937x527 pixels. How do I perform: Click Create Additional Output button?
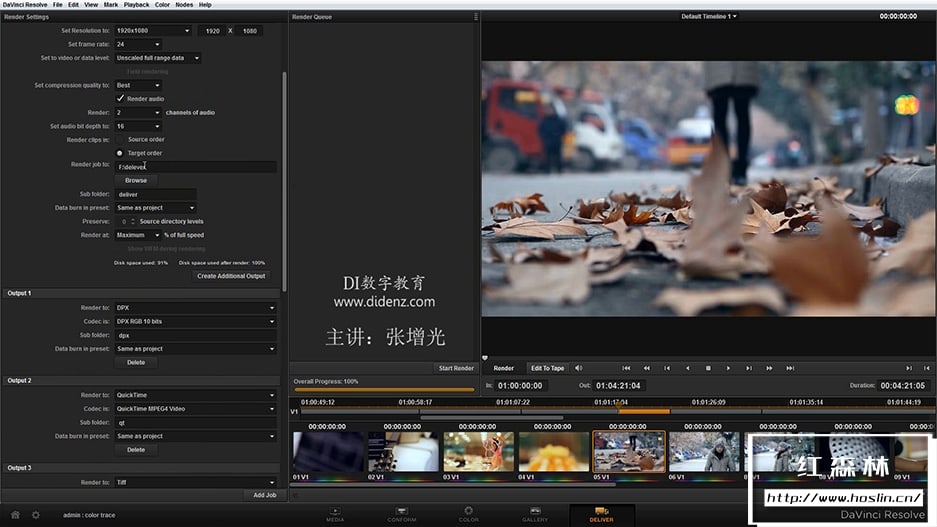pyautogui.click(x=231, y=276)
